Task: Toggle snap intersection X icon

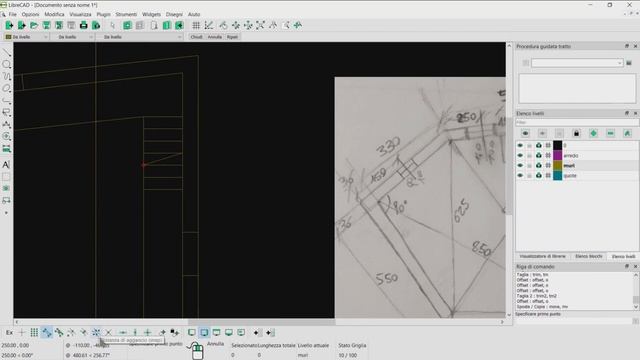Action: pos(108,333)
